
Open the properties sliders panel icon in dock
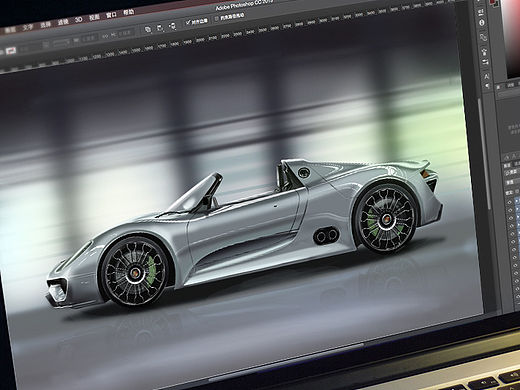(481, 13)
